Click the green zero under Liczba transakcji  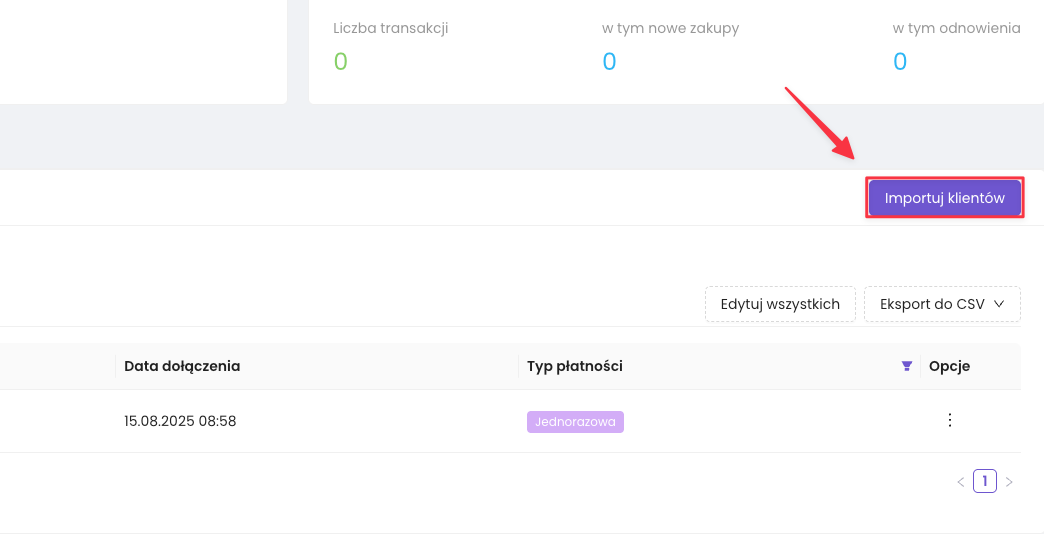(x=340, y=62)
